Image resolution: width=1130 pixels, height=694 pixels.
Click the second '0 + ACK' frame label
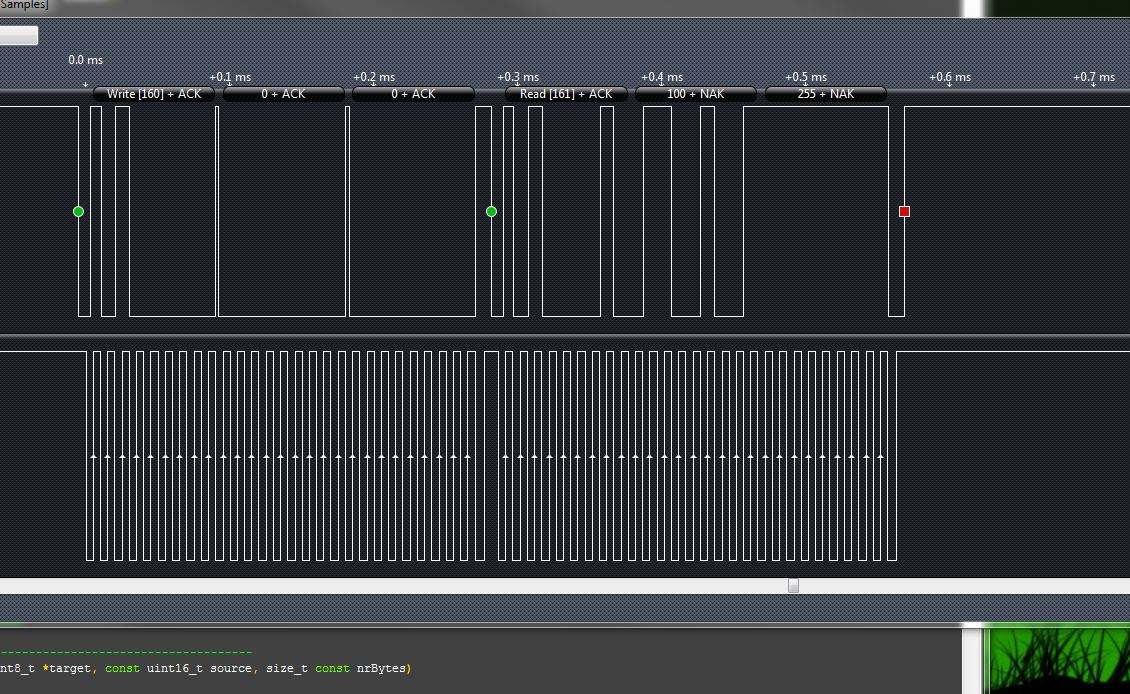pos(413,94)
